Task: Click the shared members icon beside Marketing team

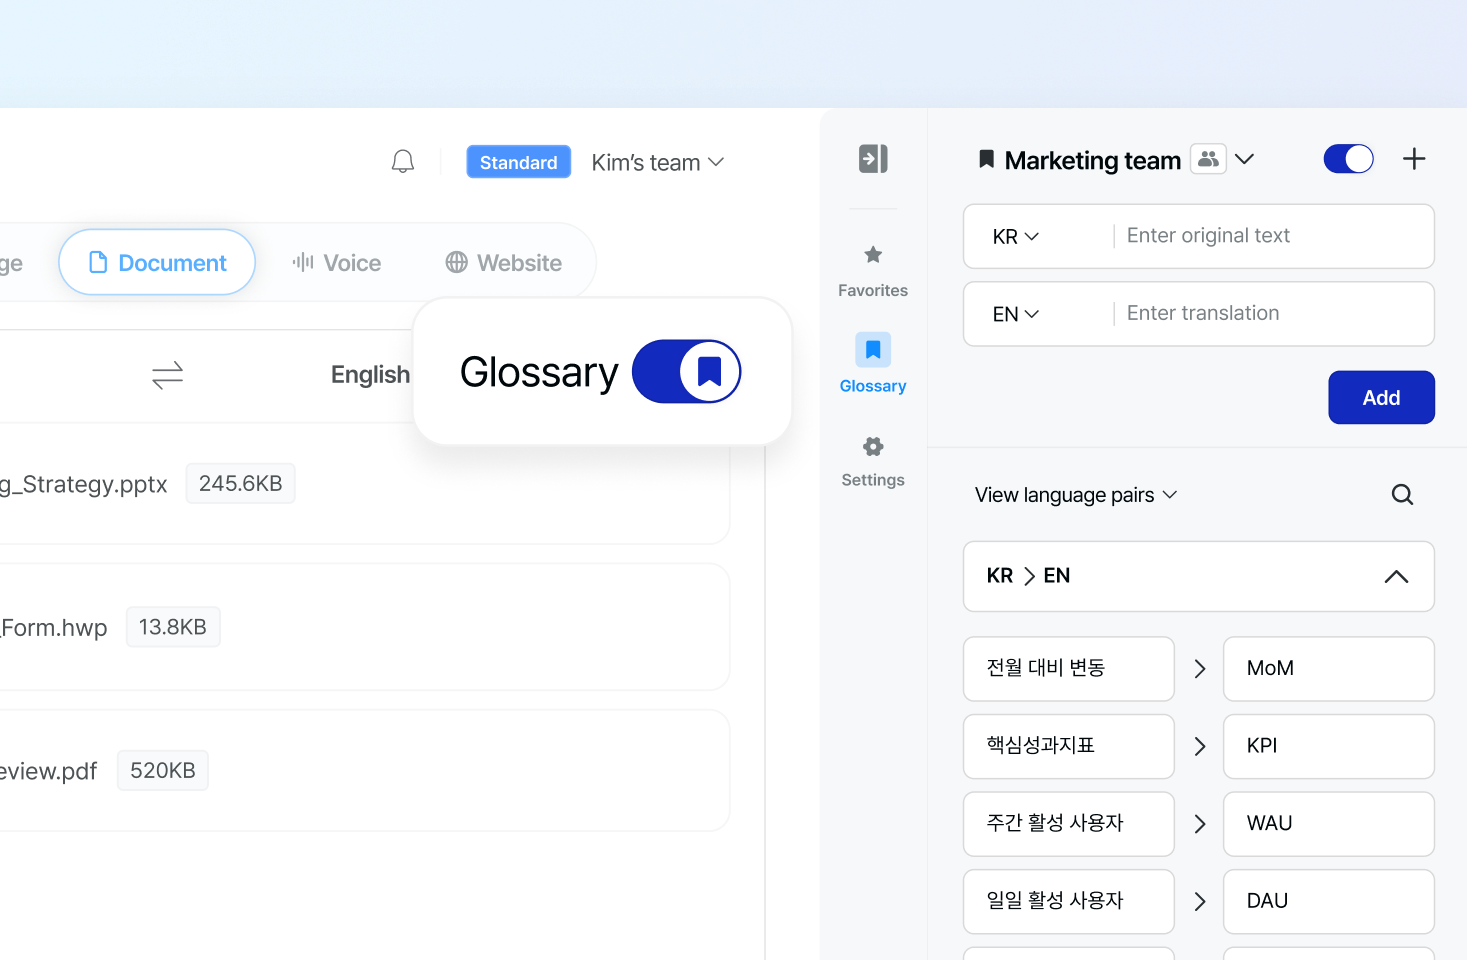Action: point(1208,159)
